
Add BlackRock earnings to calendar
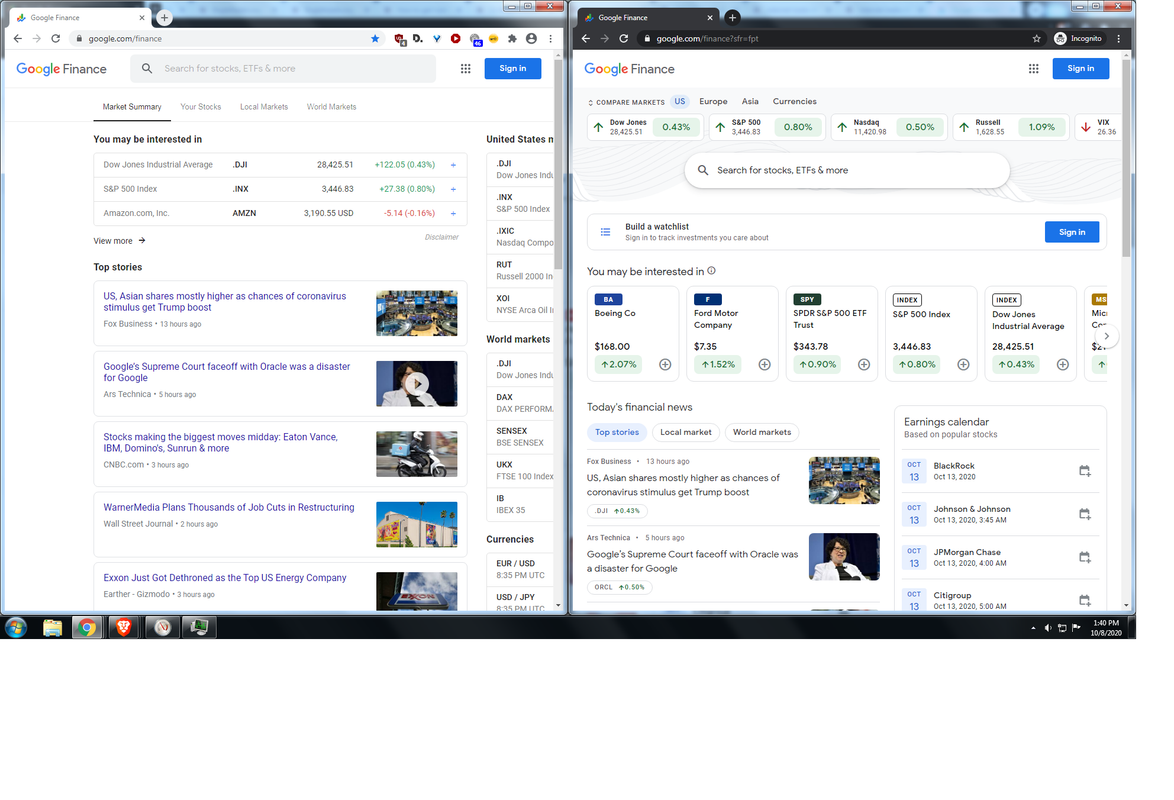(1084, 471)
